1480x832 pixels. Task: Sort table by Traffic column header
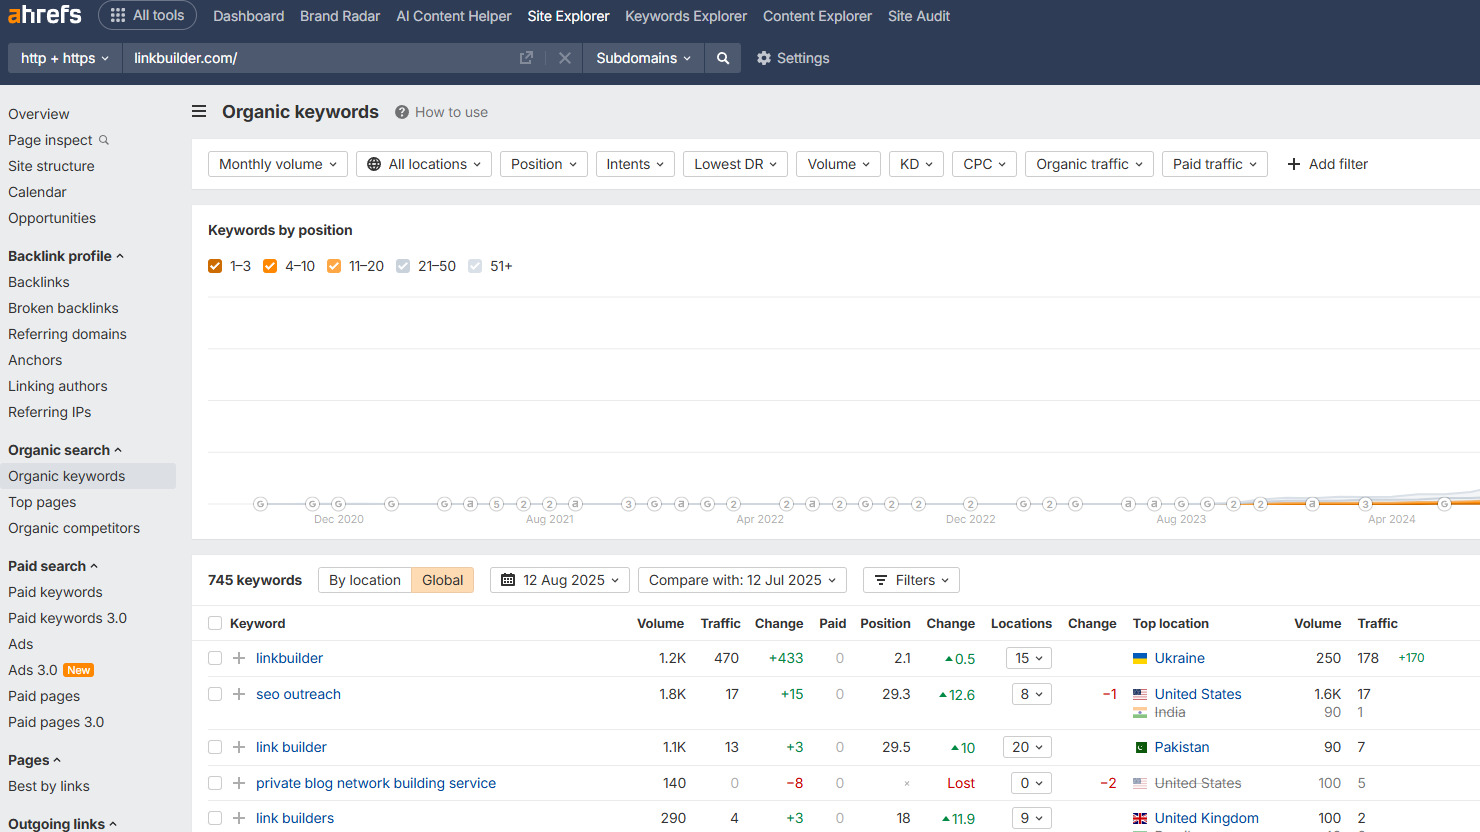pyautogui.click(x=720, y=623)
